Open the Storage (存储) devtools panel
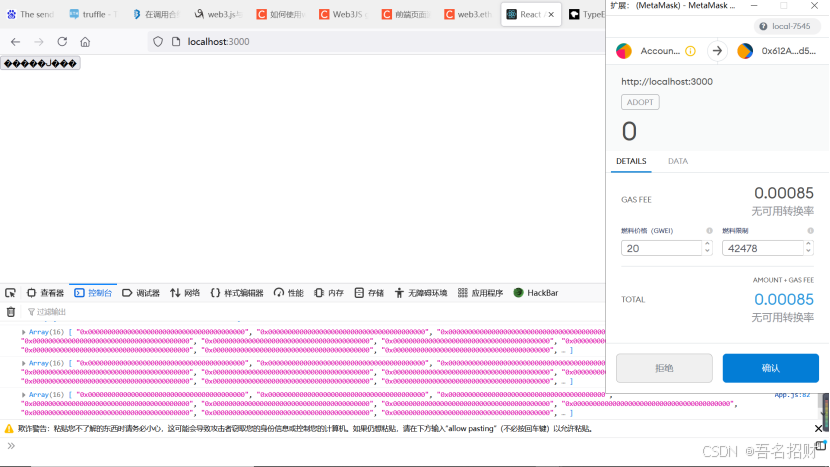This screenshot has height=467, width=830. click(x=369, y=293)
